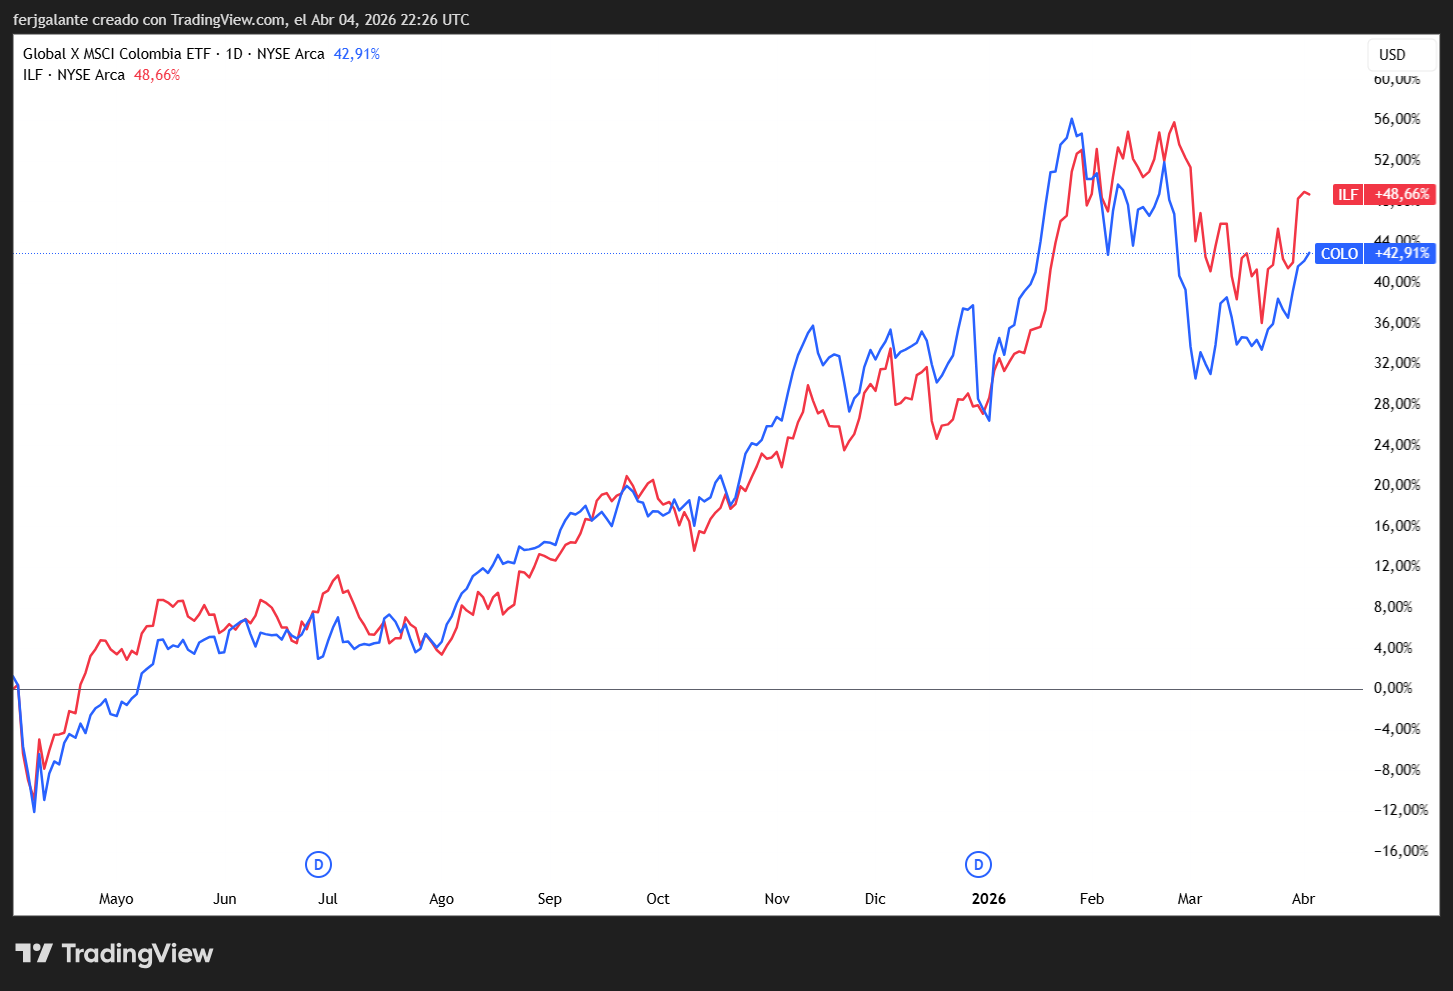The width and height of the screenshot is (1453, 991).
Task: Click the bold 2026 year label
Action: [988, 899]
